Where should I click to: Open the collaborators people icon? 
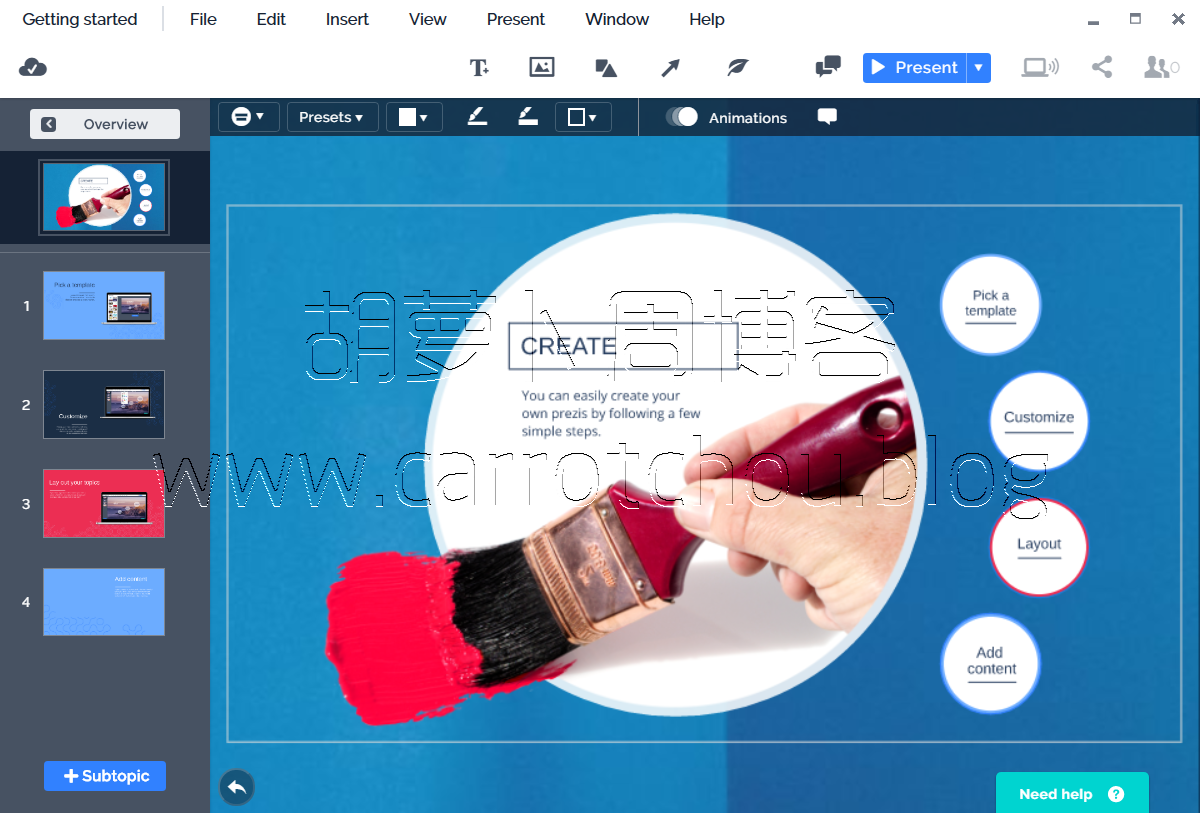(x=1161, y=67)
